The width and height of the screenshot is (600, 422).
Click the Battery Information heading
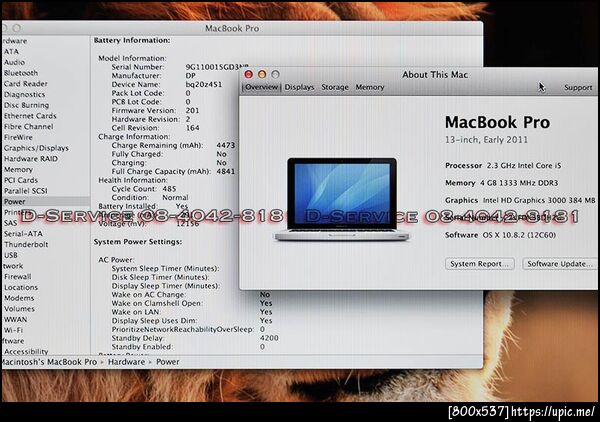132,40
